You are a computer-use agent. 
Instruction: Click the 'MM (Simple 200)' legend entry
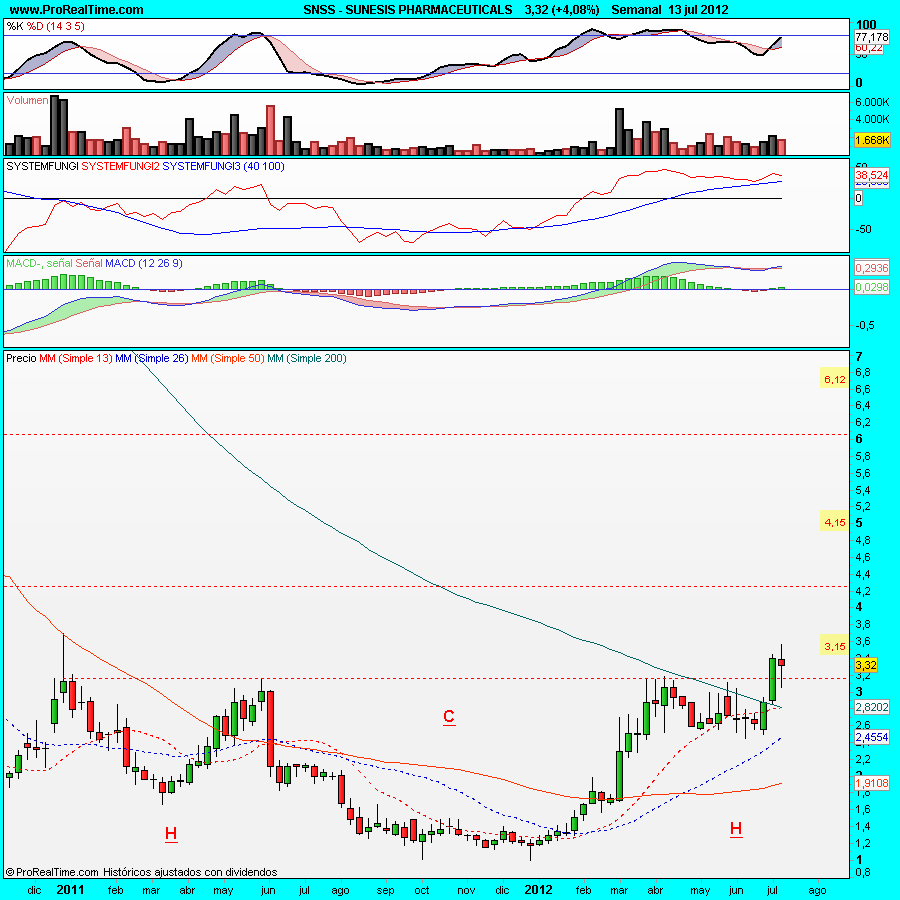pyautogui.click(x=307, y=359)
